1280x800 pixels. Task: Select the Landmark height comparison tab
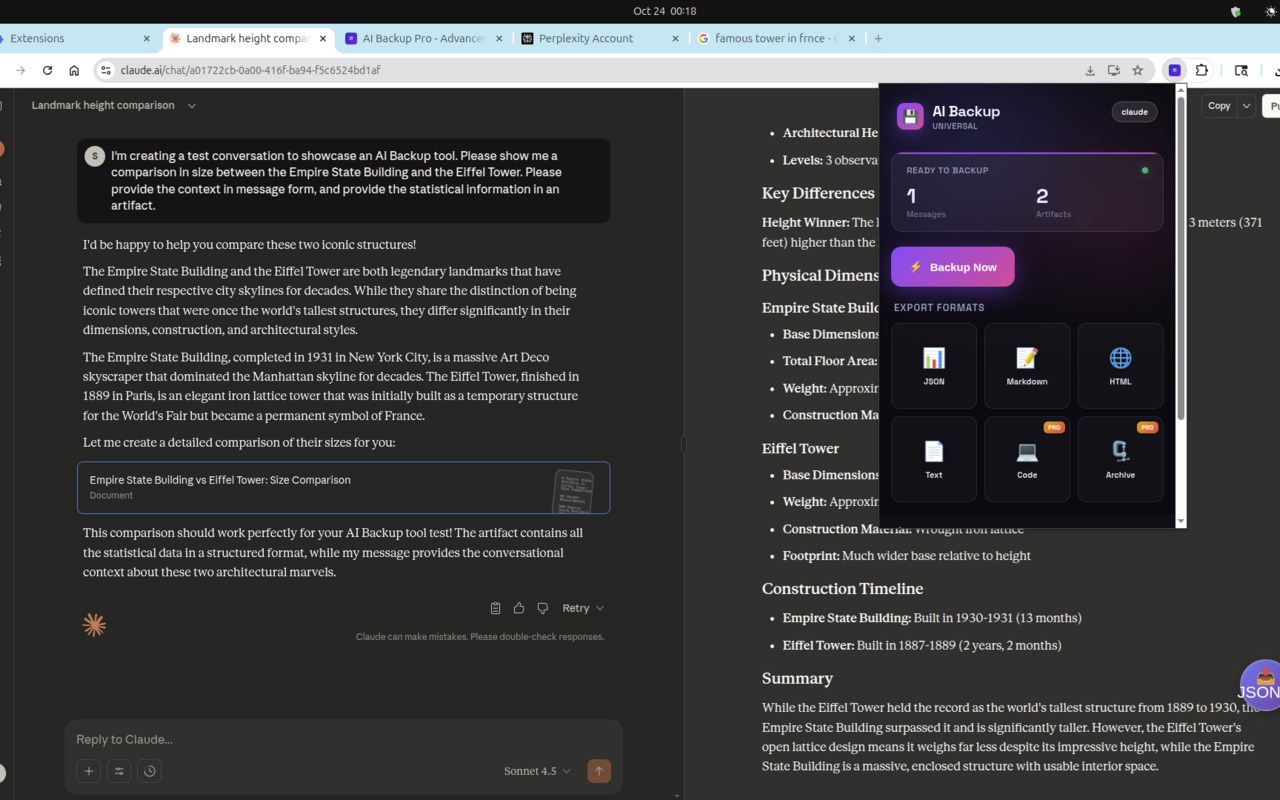click(x=248, y=38)
